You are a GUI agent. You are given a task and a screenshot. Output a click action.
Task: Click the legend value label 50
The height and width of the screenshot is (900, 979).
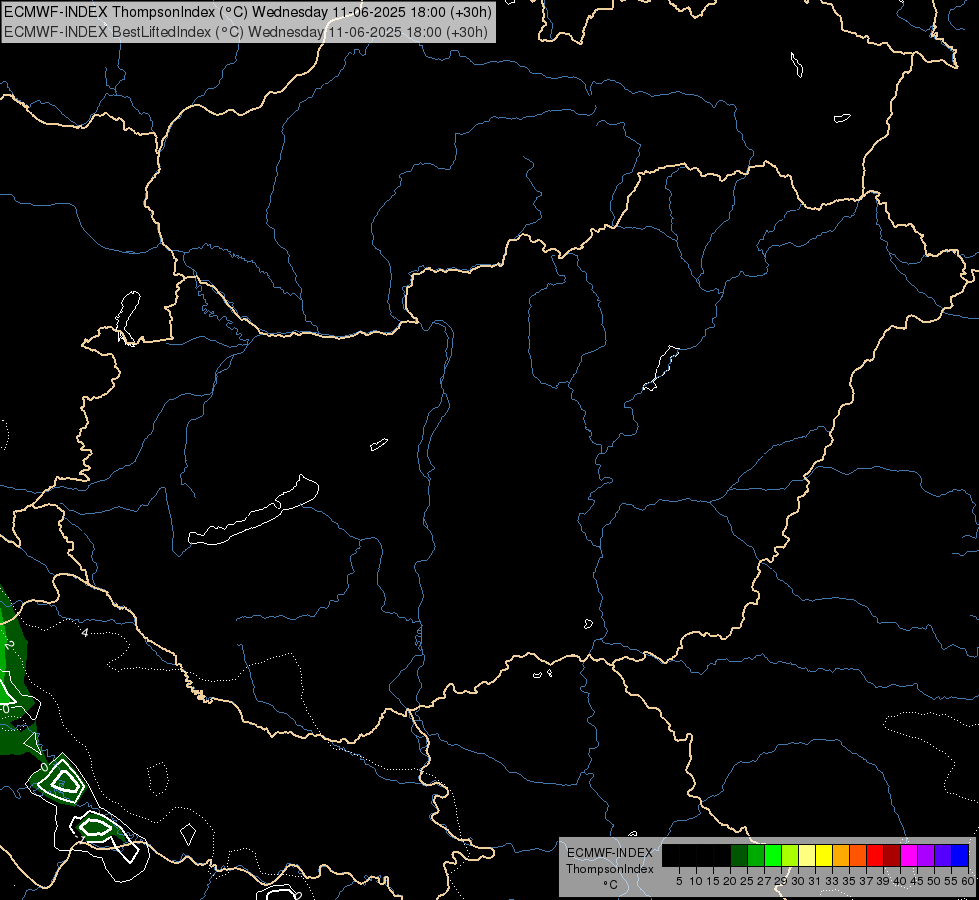click(x=934, y=881)
